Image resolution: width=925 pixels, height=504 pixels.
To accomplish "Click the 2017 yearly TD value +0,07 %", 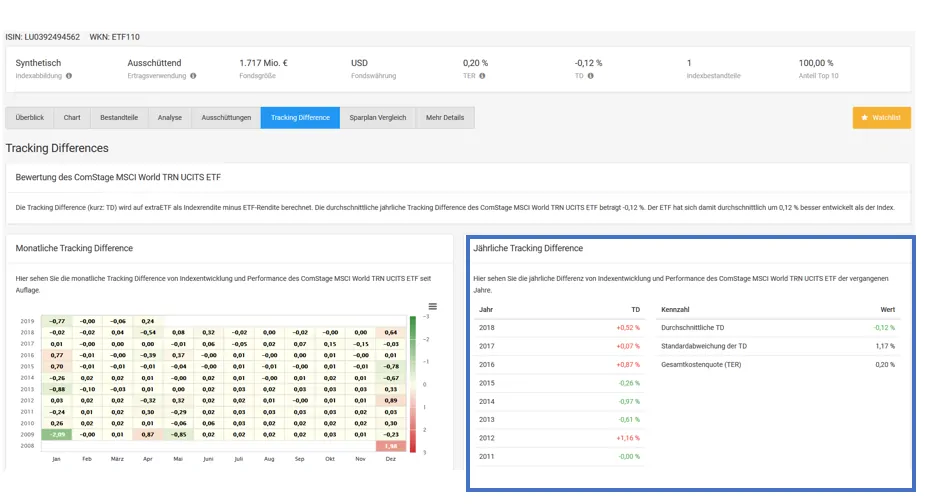I will pos(628,346).
